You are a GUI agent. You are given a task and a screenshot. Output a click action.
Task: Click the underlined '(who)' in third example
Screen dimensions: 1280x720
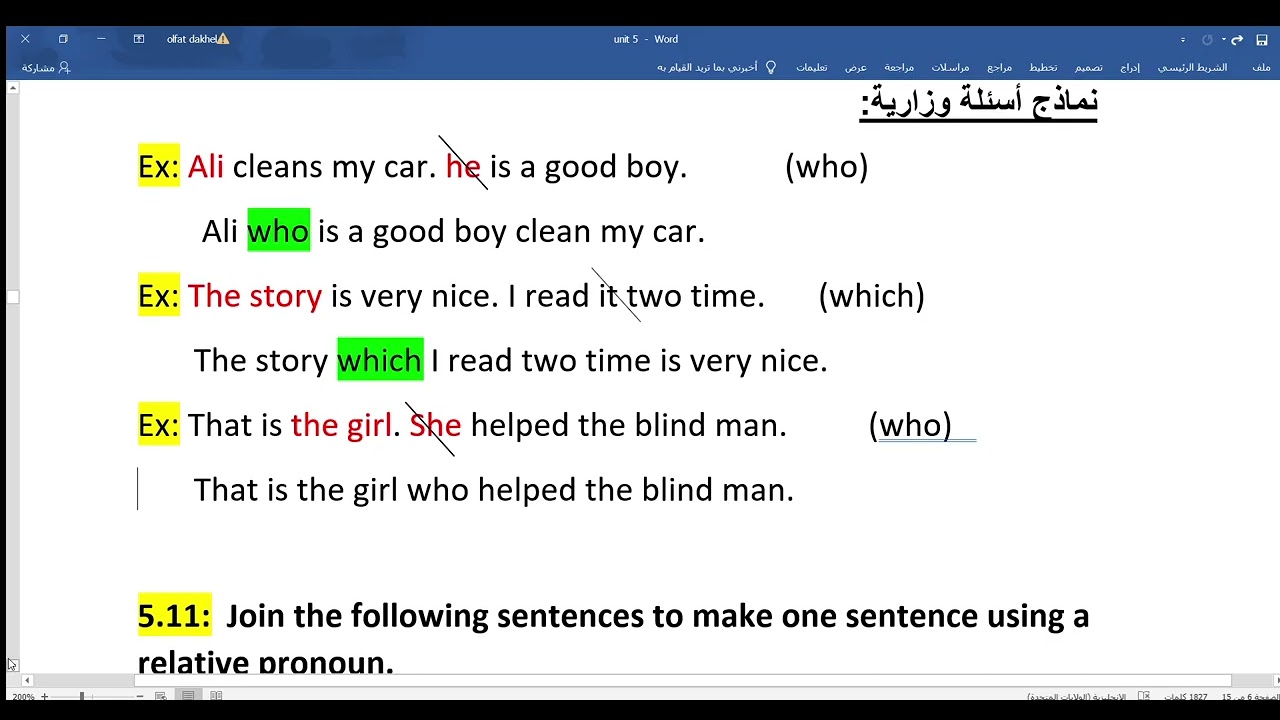[x=910, y=425]
